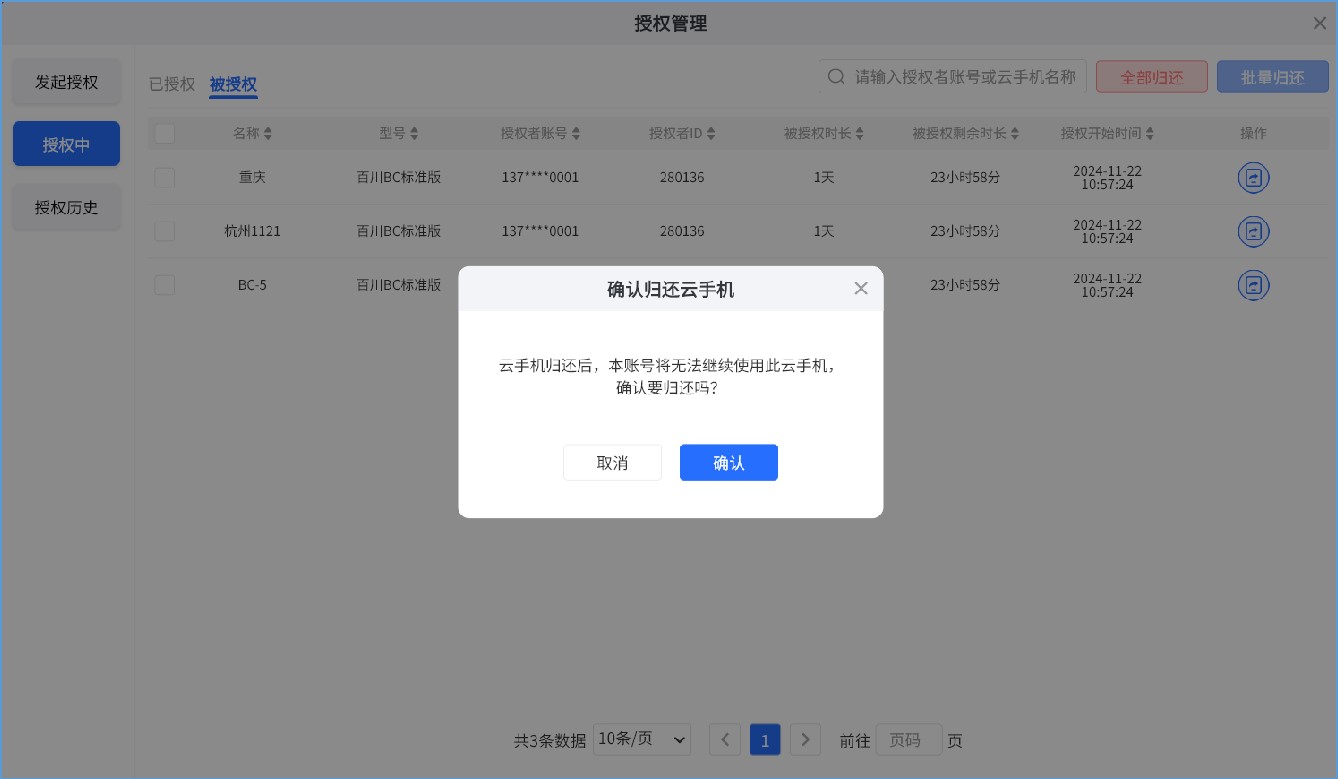Click 取消 to cancel the return
The height and width of the screenshot is (779, 1338).
[612, 462]
